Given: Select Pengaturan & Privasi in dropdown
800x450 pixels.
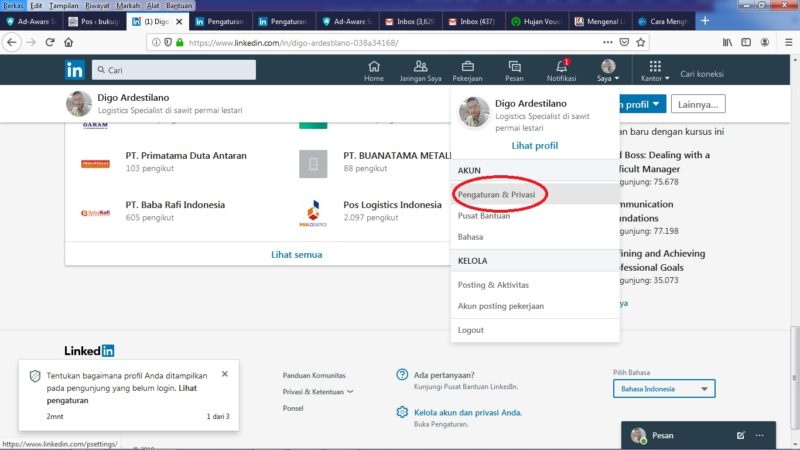Looking at the screenshot, I should tap(535, 194).
